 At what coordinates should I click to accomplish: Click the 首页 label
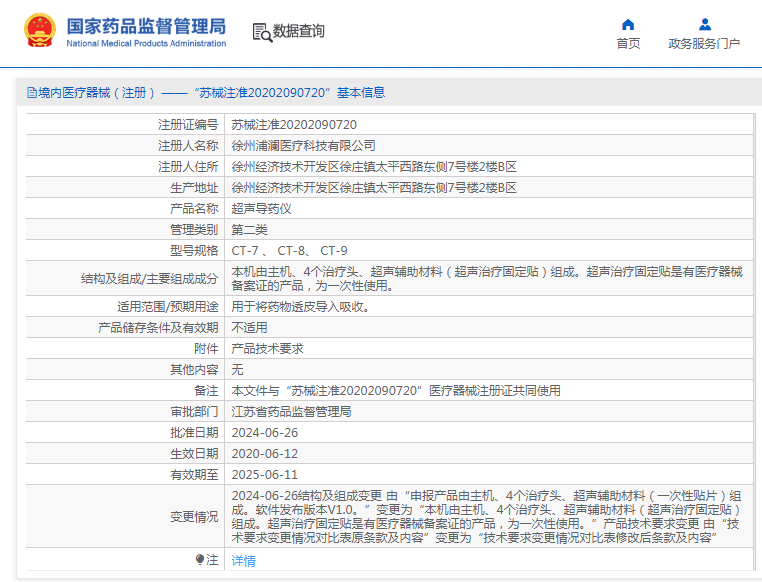[628, 44]
